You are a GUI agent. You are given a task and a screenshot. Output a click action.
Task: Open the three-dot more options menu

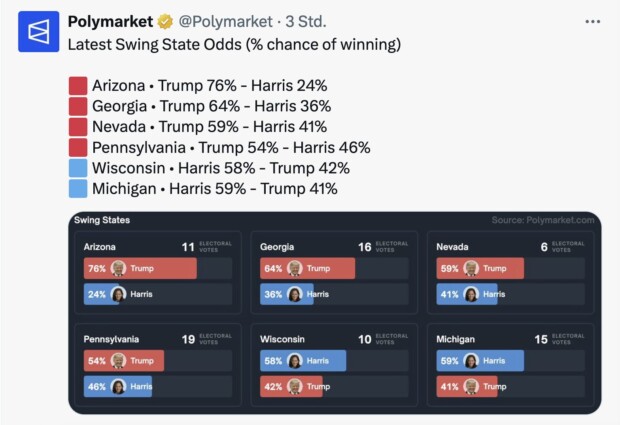pos(592,22)
